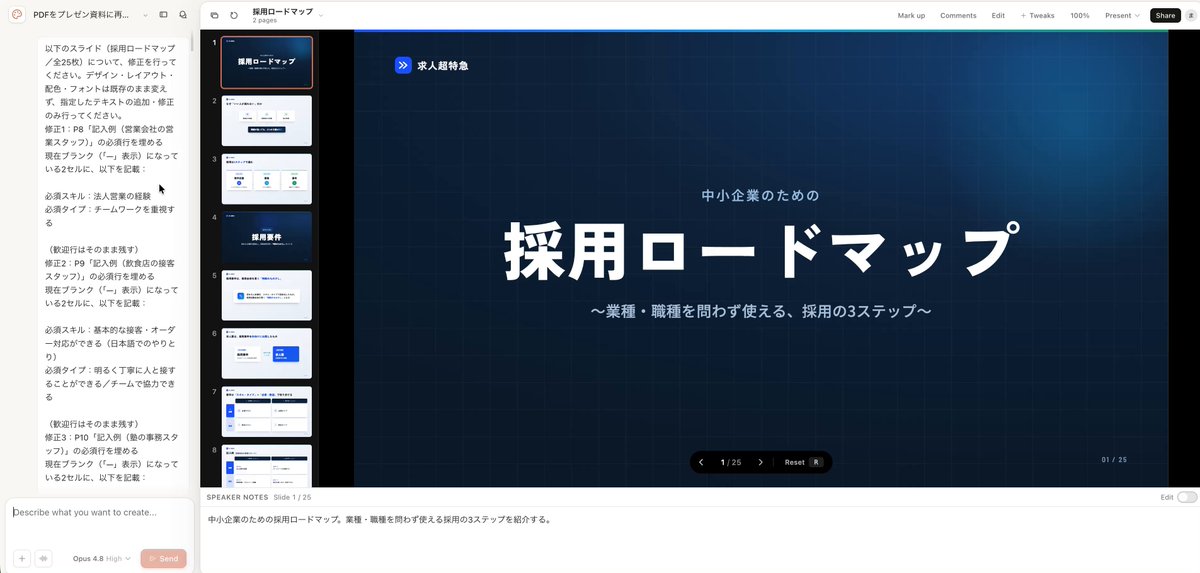Click the 'Slide 1 / 25' notes label
1200x573 pixels.
click(293, 497)
